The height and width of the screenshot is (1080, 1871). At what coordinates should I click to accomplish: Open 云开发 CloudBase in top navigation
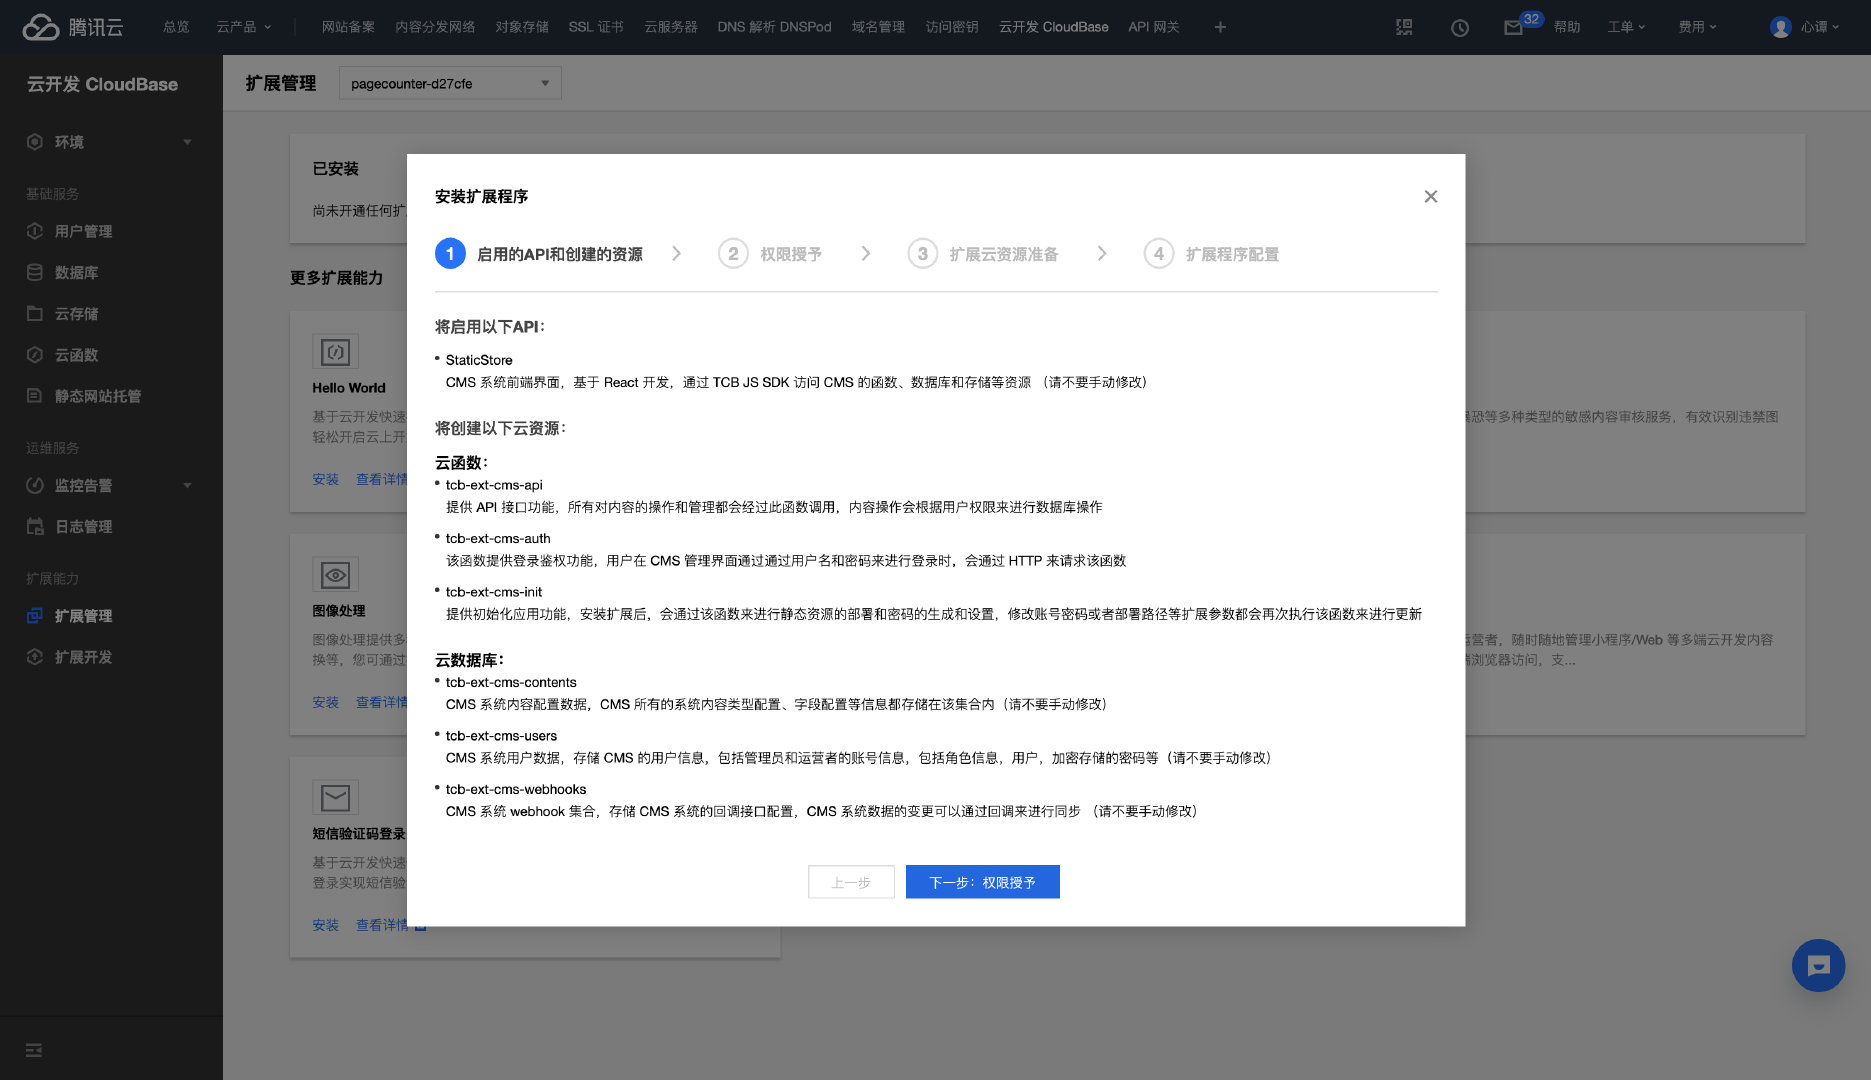[1054, 27]
